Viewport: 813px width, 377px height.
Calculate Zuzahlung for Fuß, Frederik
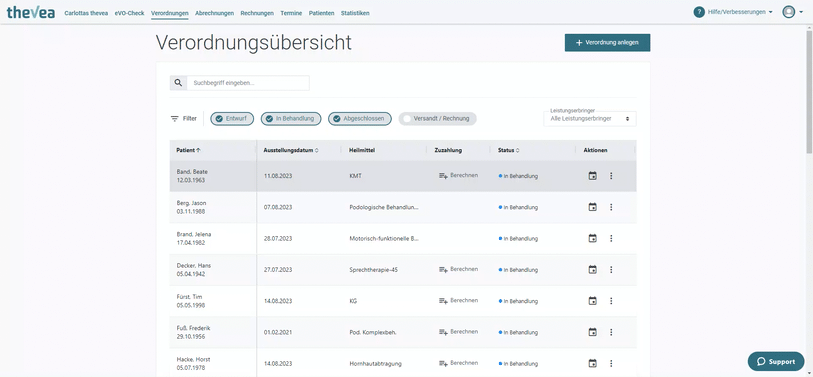[x=458, y=332]
